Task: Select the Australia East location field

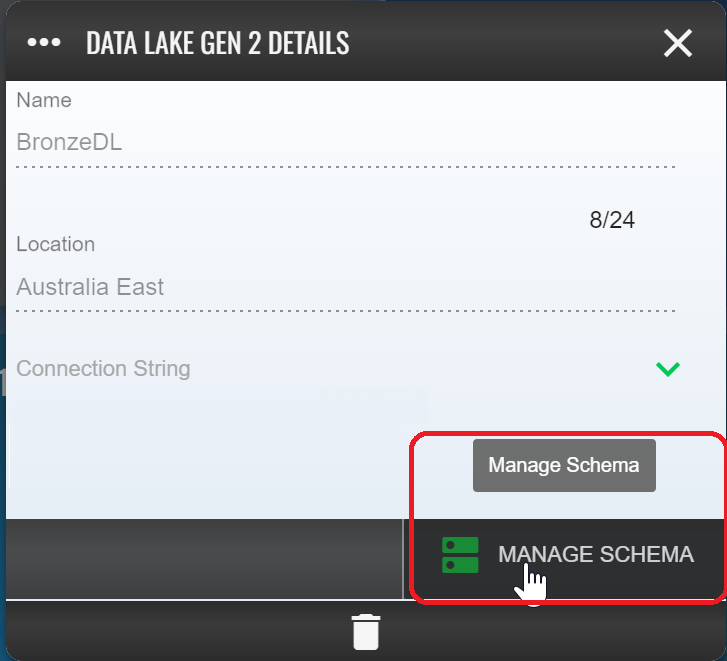Action: tap(345, 286)
